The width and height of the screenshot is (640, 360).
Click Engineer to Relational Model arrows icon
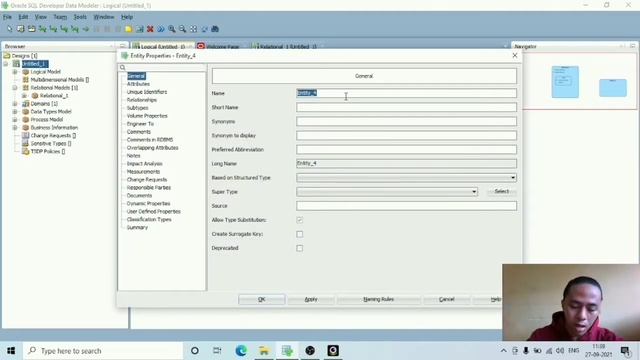tap(161, 29)
